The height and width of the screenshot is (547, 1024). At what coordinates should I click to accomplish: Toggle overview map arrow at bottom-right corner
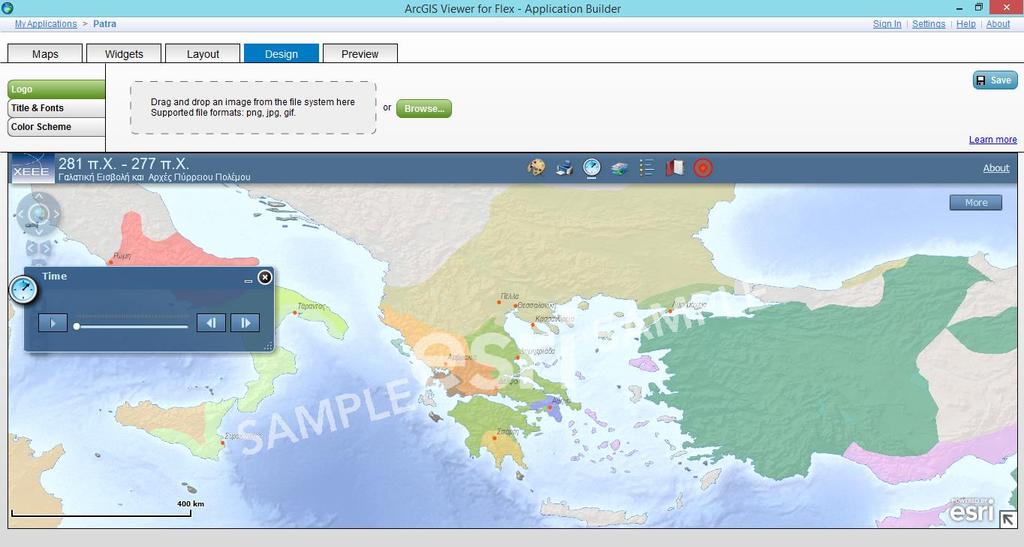click(1008, 519)
